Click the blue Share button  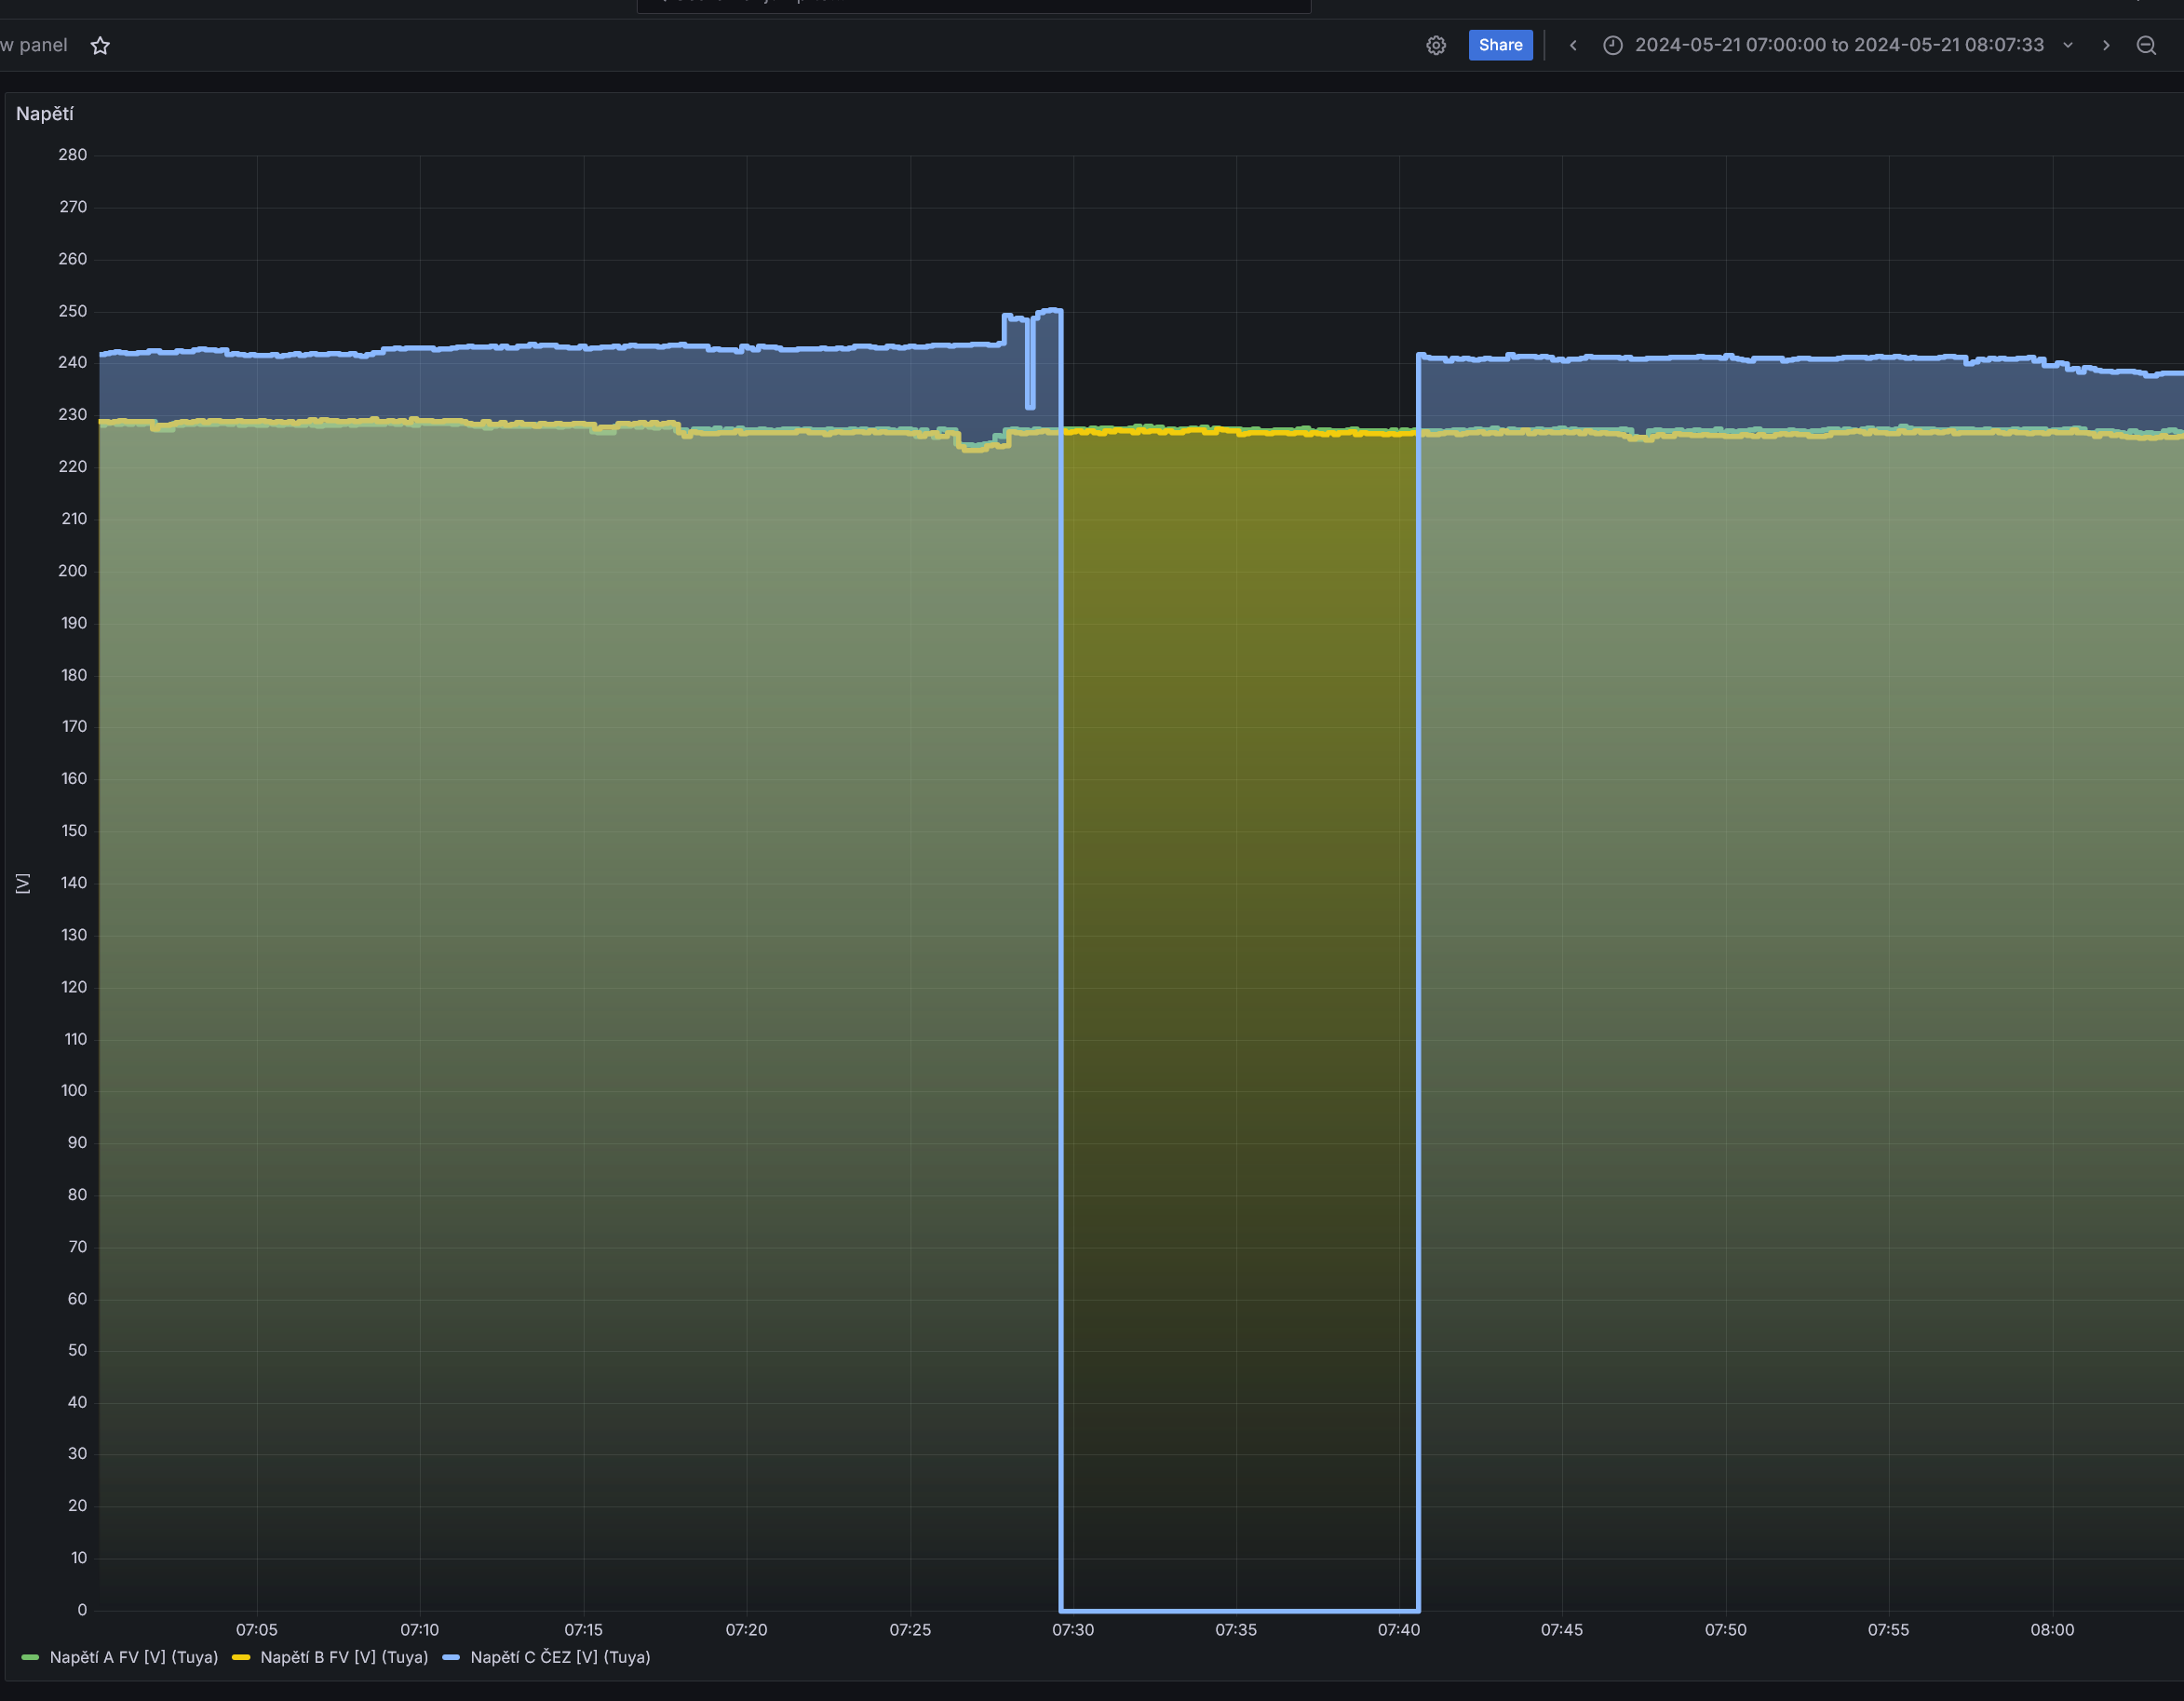(x=1500, y=45)
